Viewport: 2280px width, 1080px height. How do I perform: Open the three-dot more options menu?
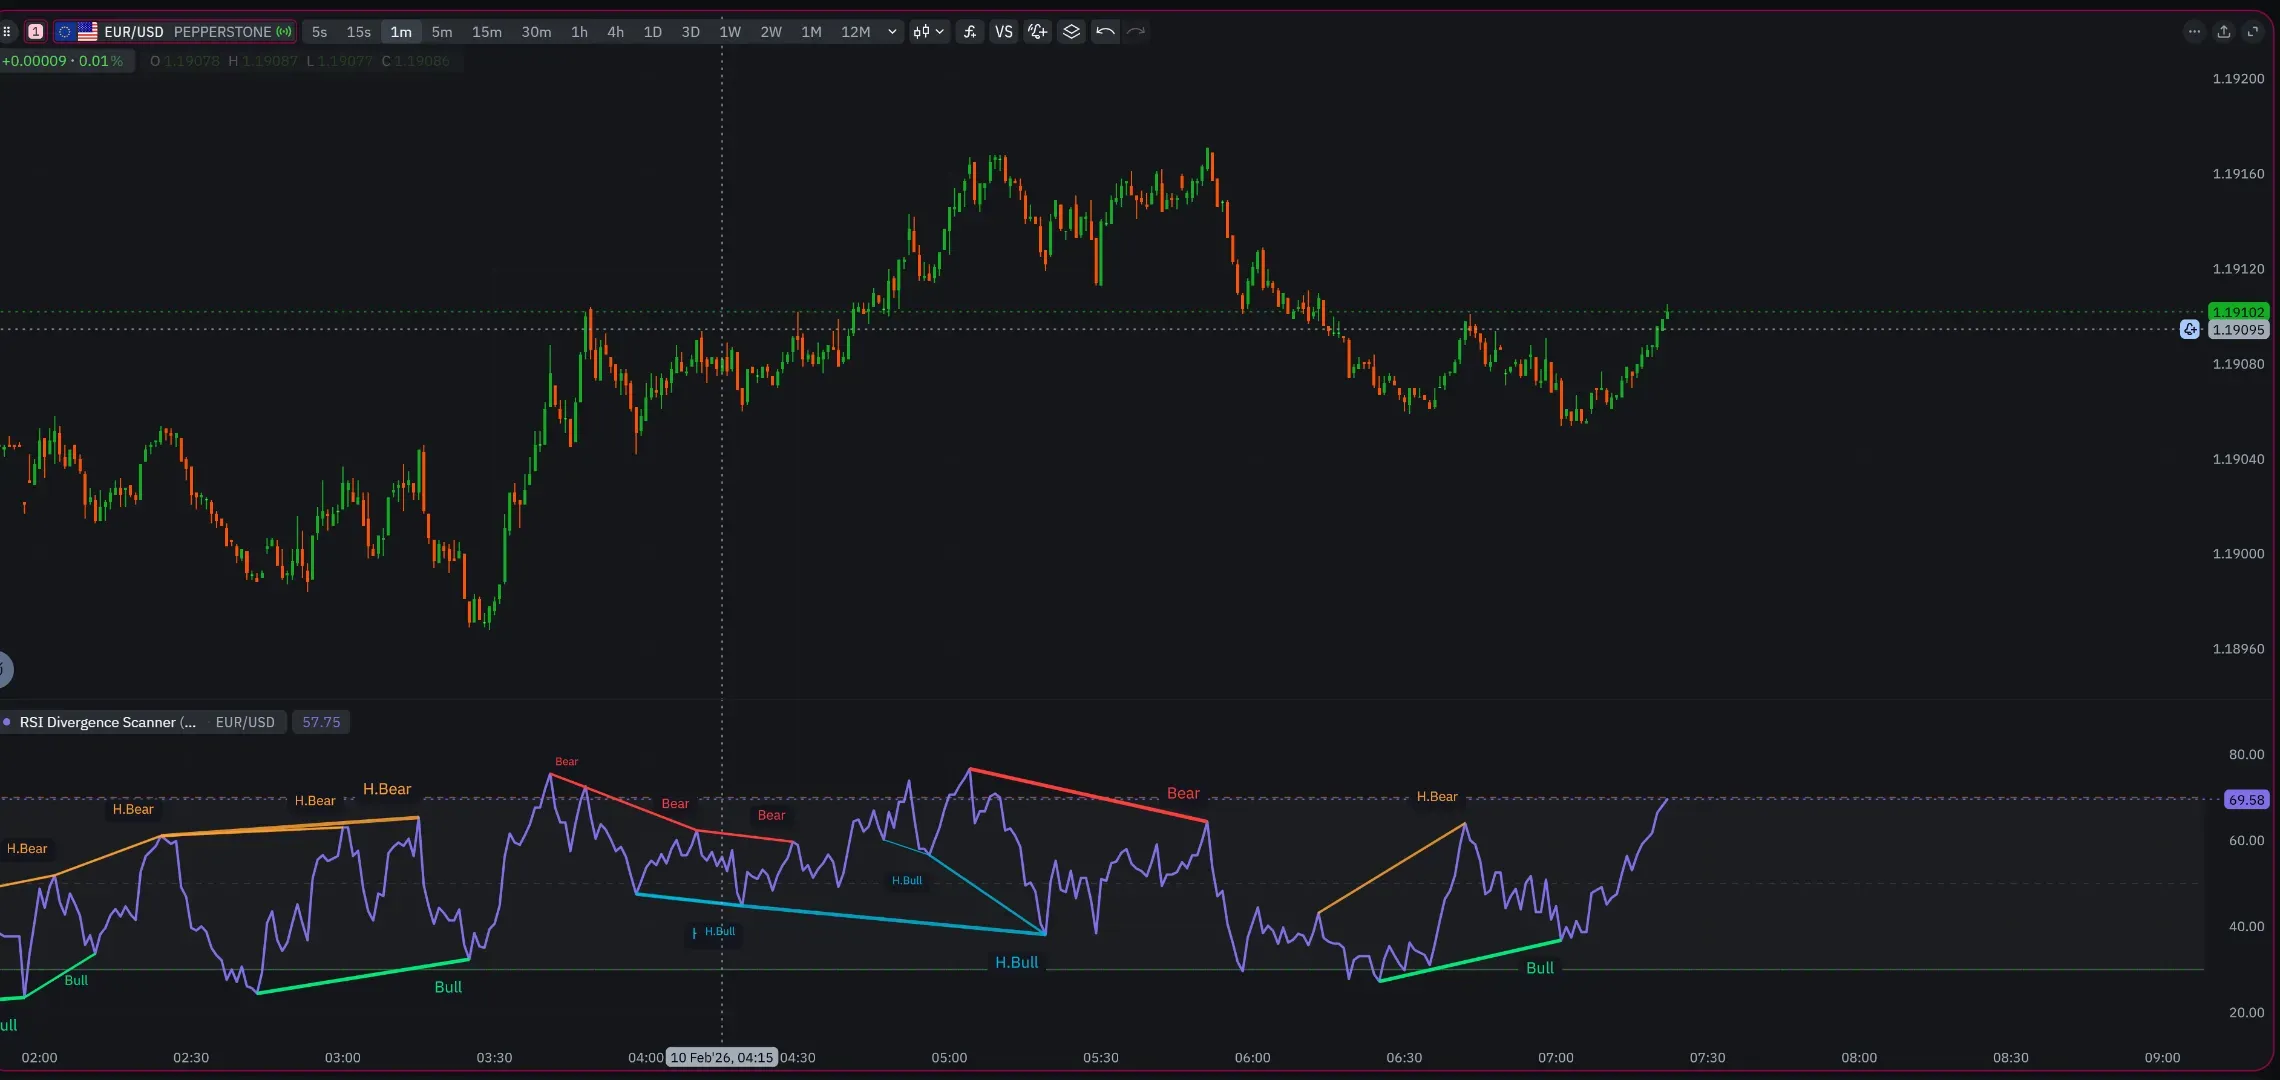click(x=2194, y=31)
